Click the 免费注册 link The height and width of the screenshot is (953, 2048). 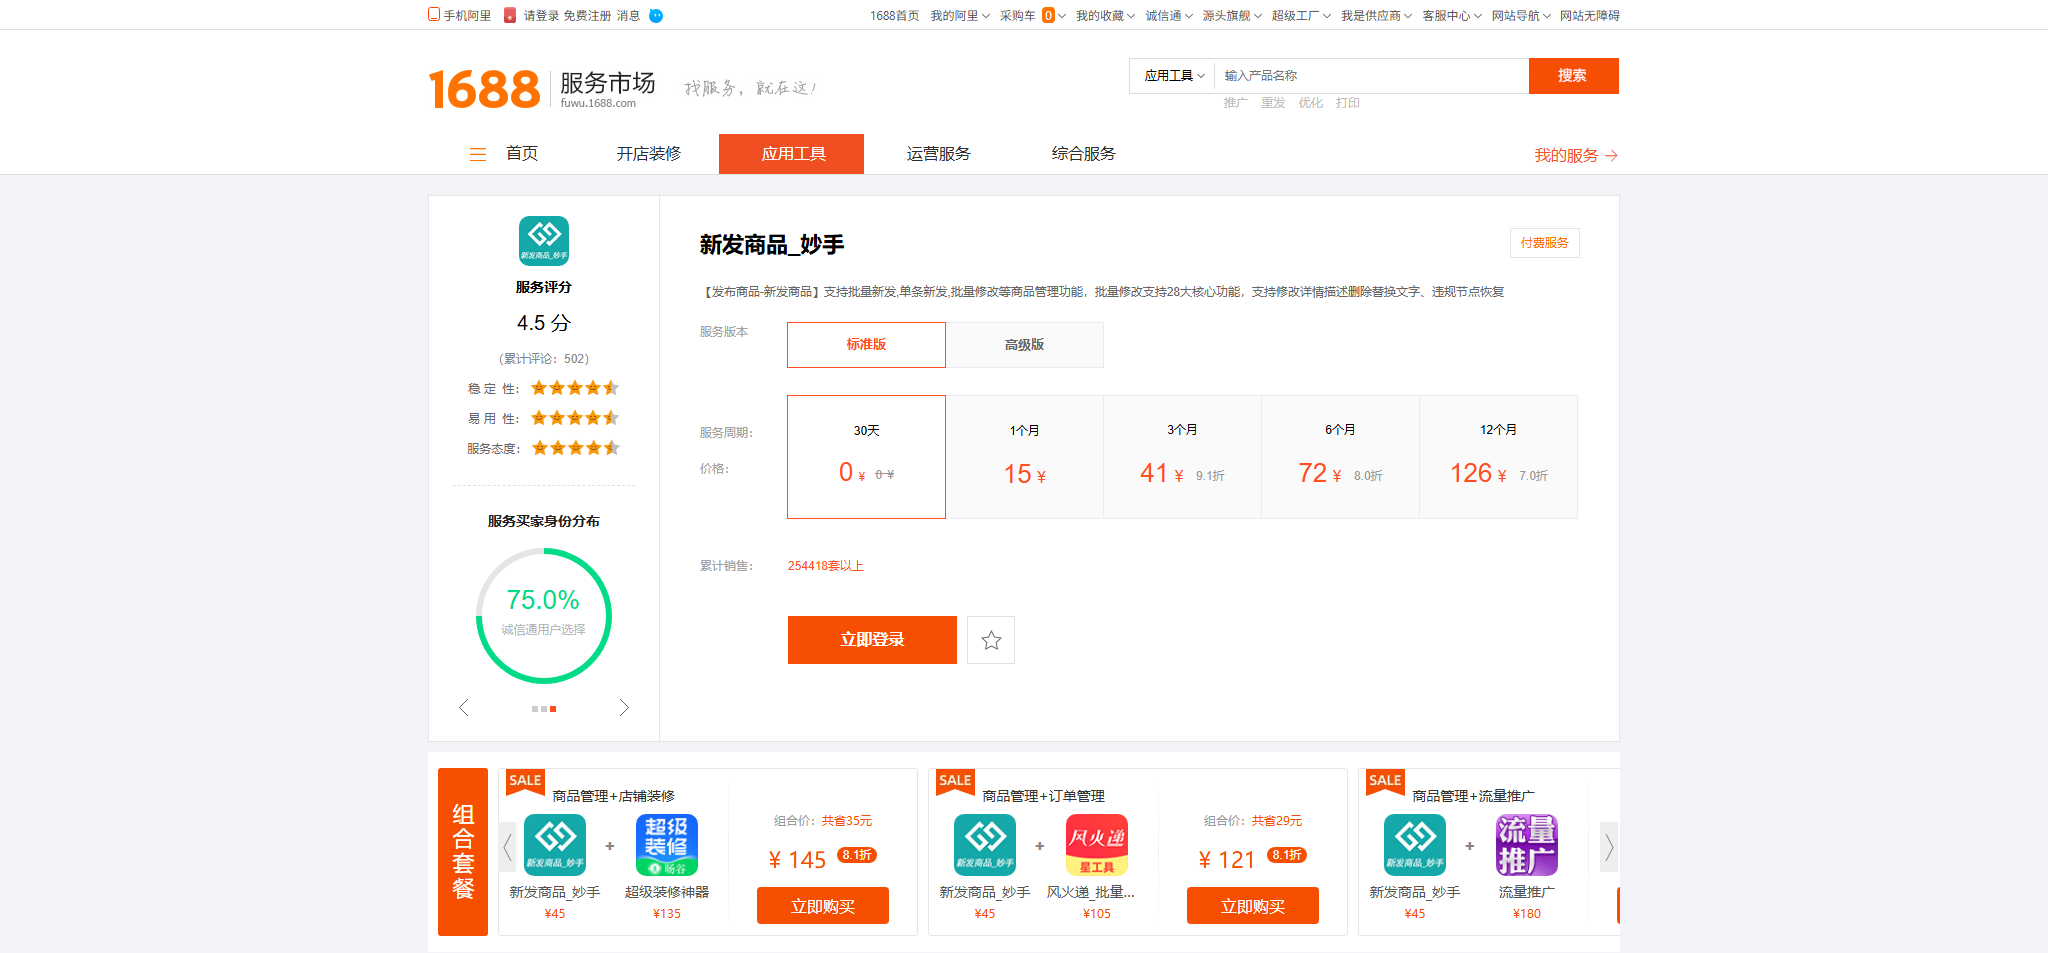[x=587, y=16]
